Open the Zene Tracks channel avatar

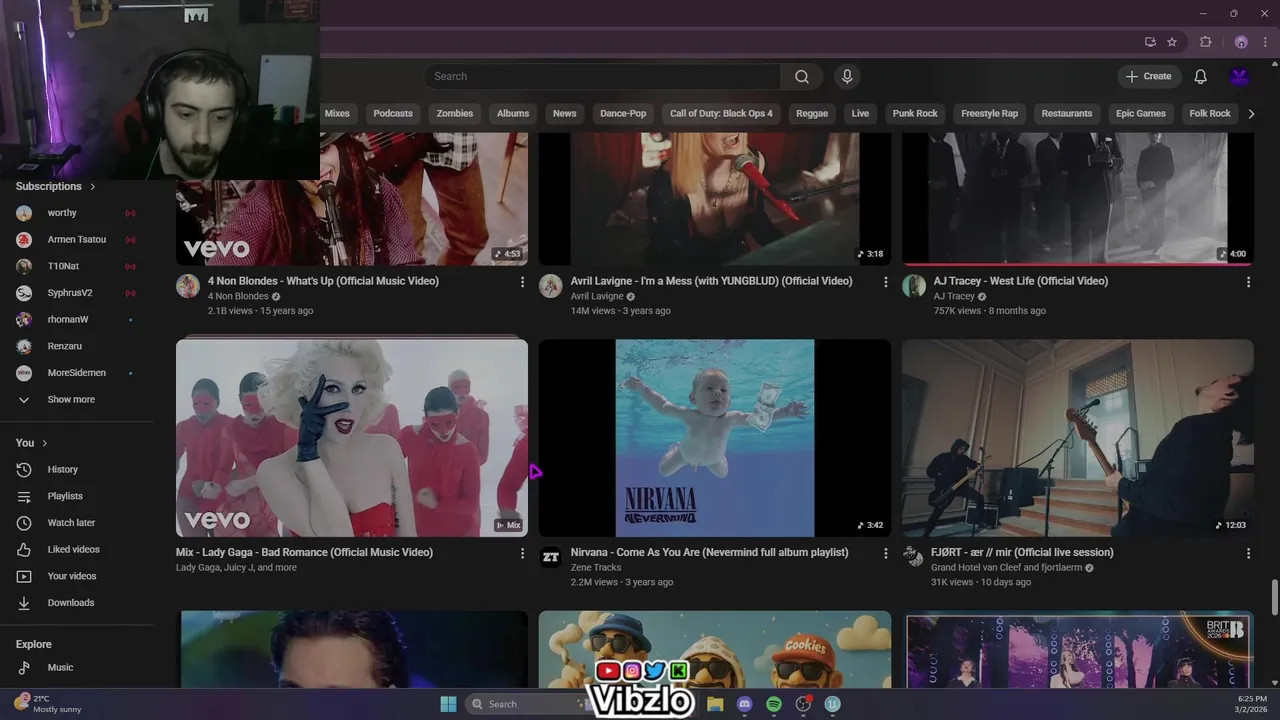pos(551,558)
